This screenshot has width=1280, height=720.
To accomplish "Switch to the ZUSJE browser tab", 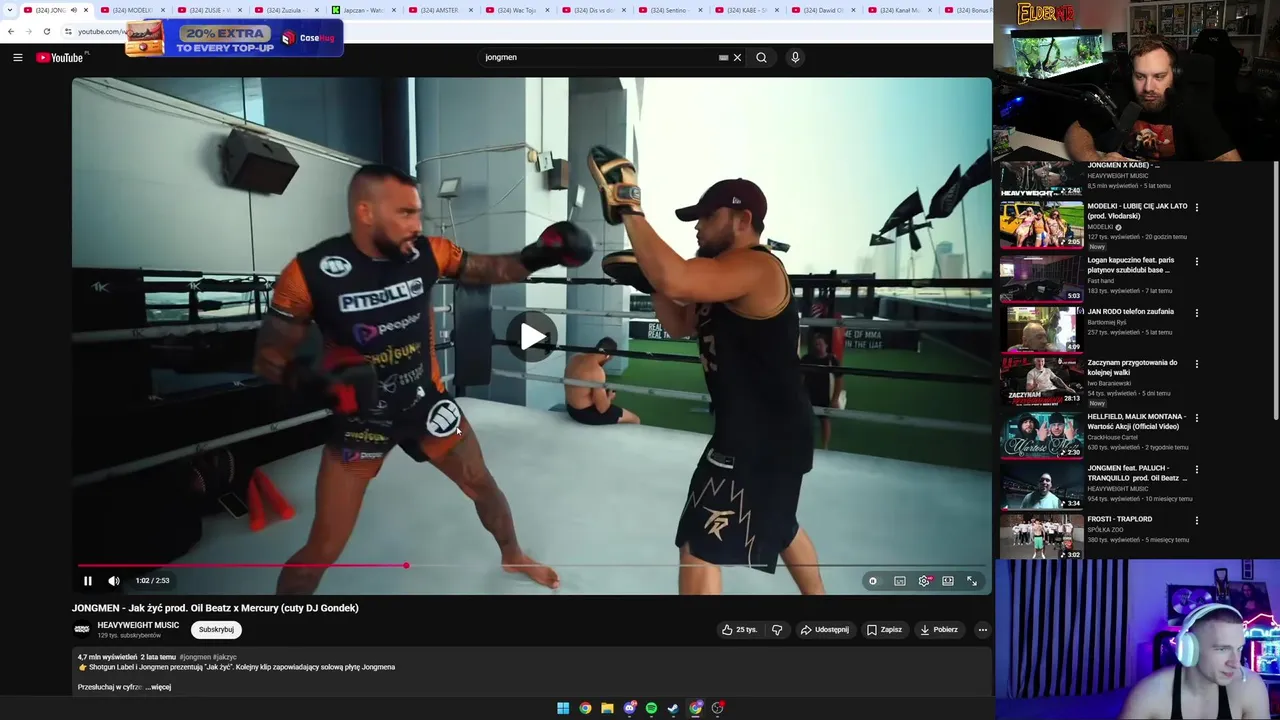I will [x=209, y=10].
